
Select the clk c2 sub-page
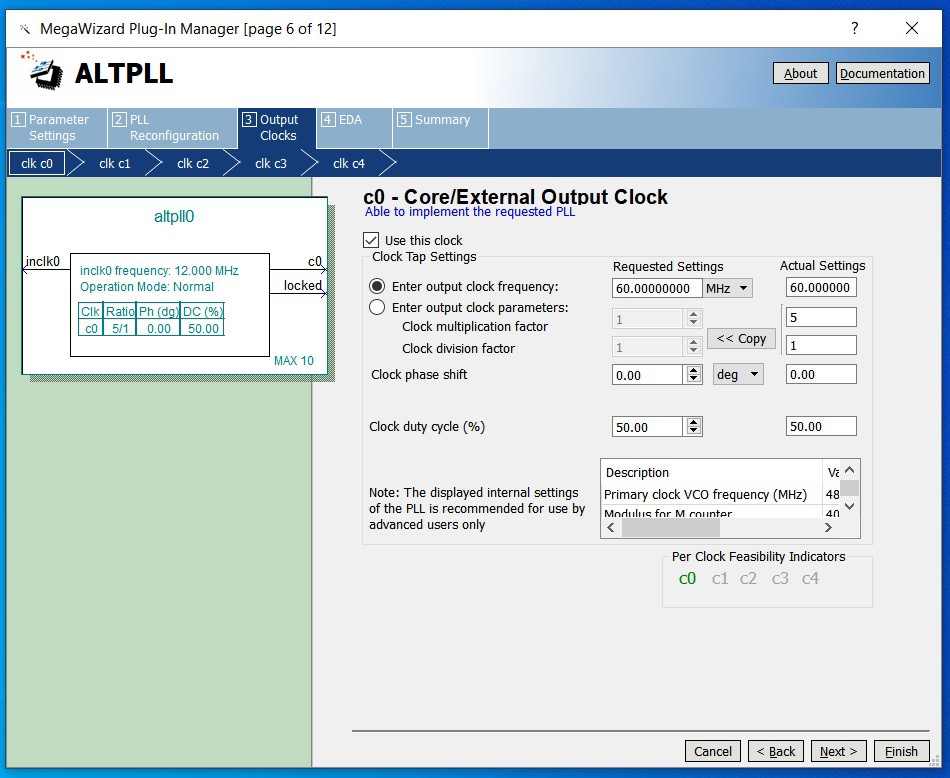pos(193,164)
